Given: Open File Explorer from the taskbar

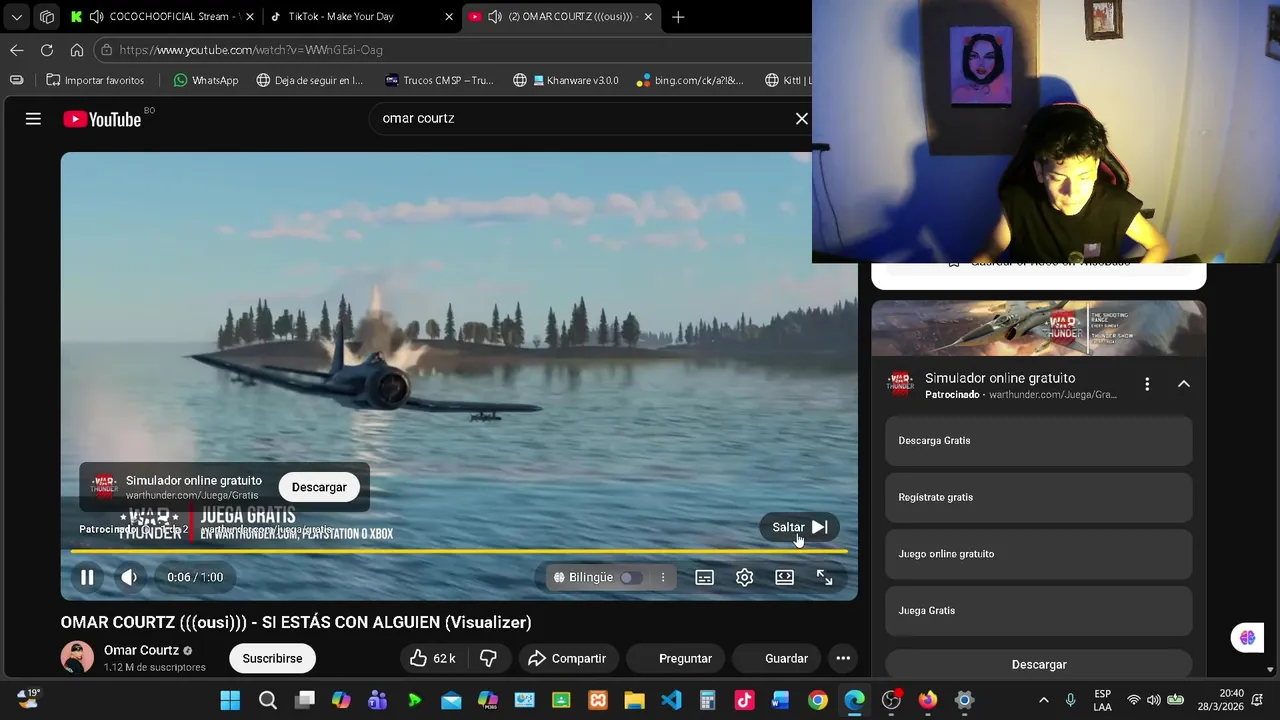Looking at the screenshot, I should tap(635, 700).
